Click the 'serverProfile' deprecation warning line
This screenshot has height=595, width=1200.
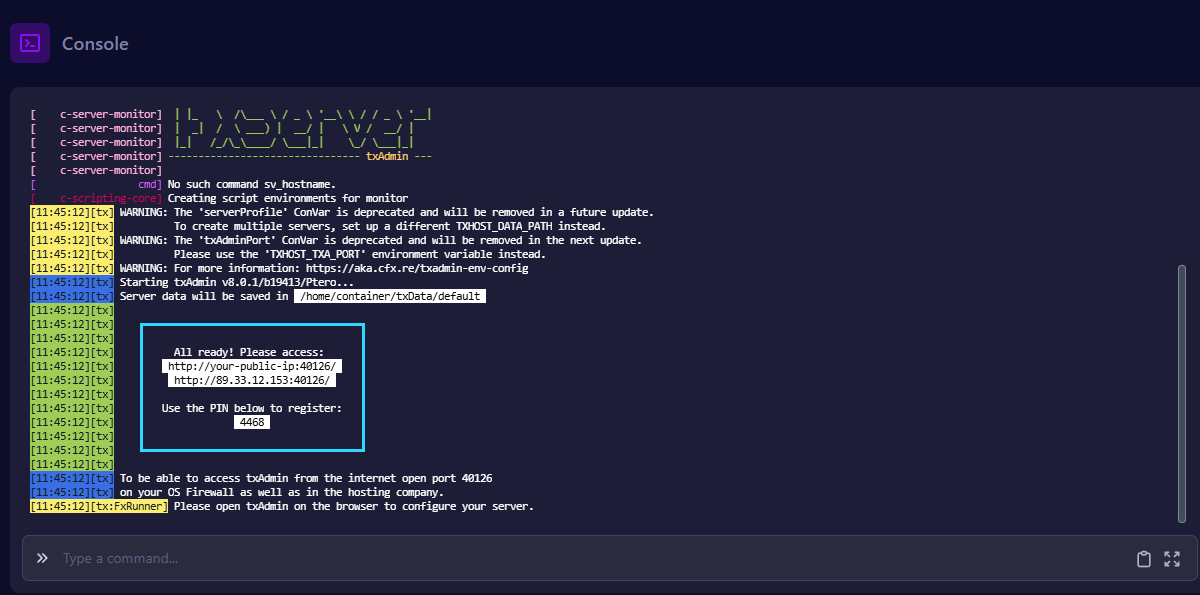[386, 213]
